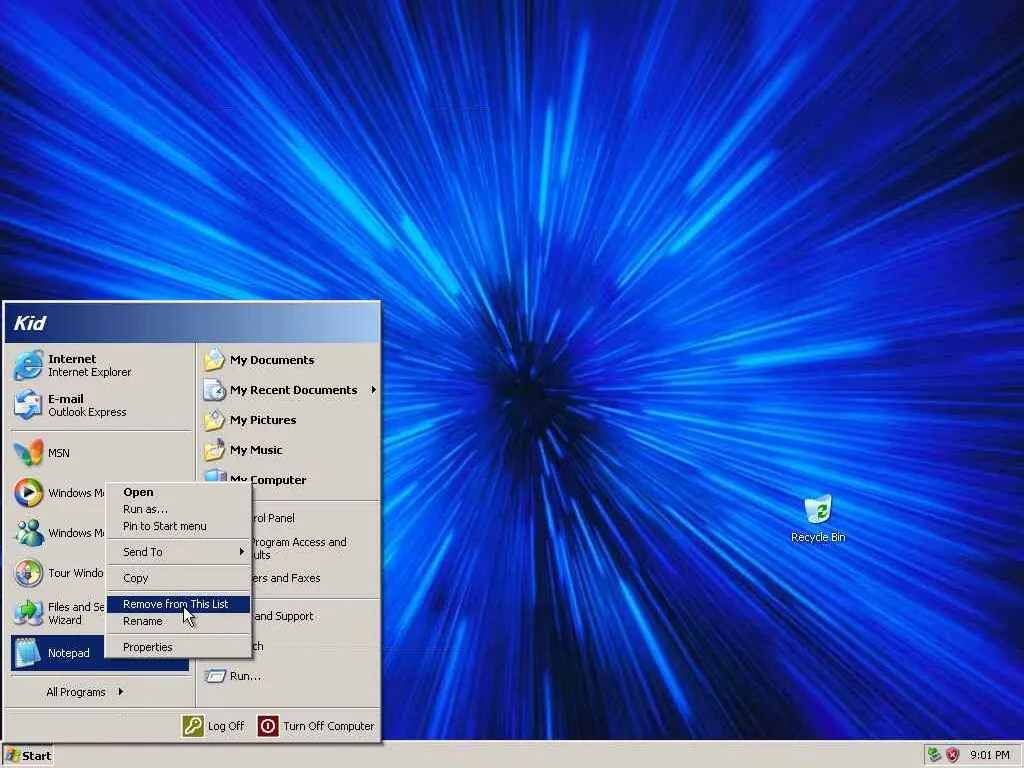Image resolution: width=1024 pixels, height=768 pixels.
Task: Click Log Off label
Action: tap(225, 726)
